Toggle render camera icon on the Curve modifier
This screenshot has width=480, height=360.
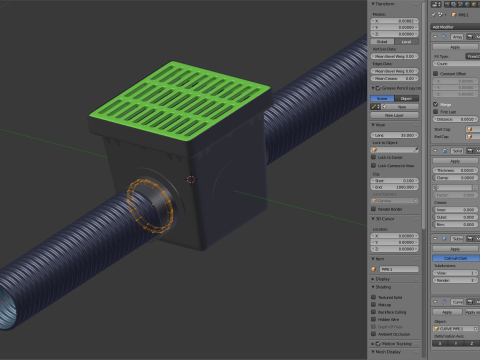(470, 302)
